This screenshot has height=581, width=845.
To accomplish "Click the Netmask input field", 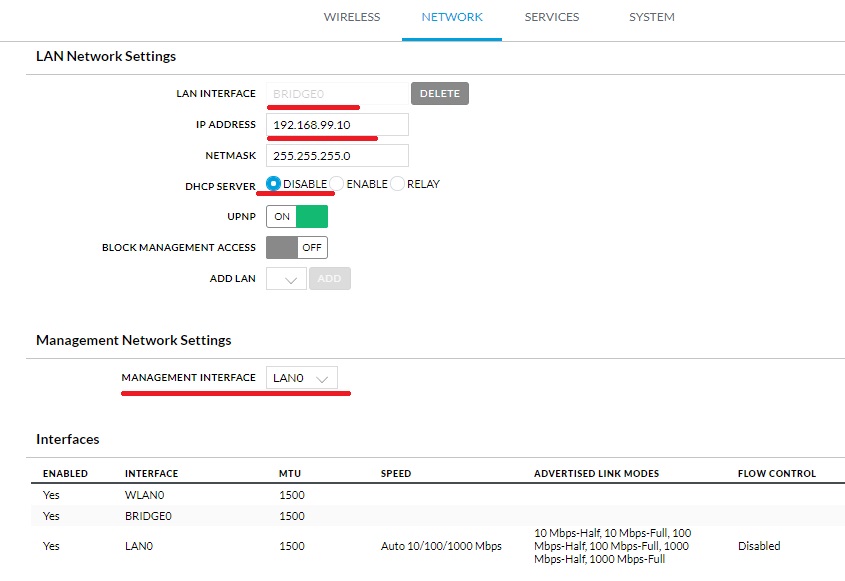I will [337, 156].
